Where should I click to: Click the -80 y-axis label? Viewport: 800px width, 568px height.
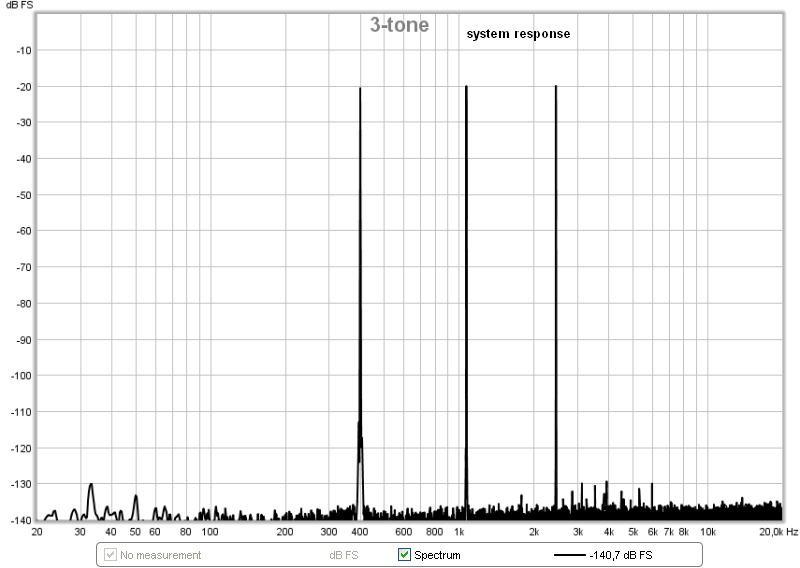(x=24, y=303)
